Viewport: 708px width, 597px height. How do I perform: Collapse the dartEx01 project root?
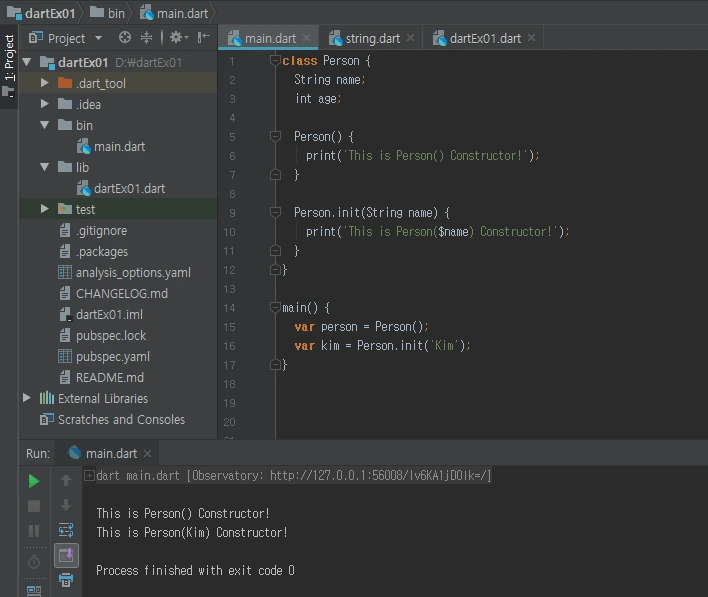27,62
